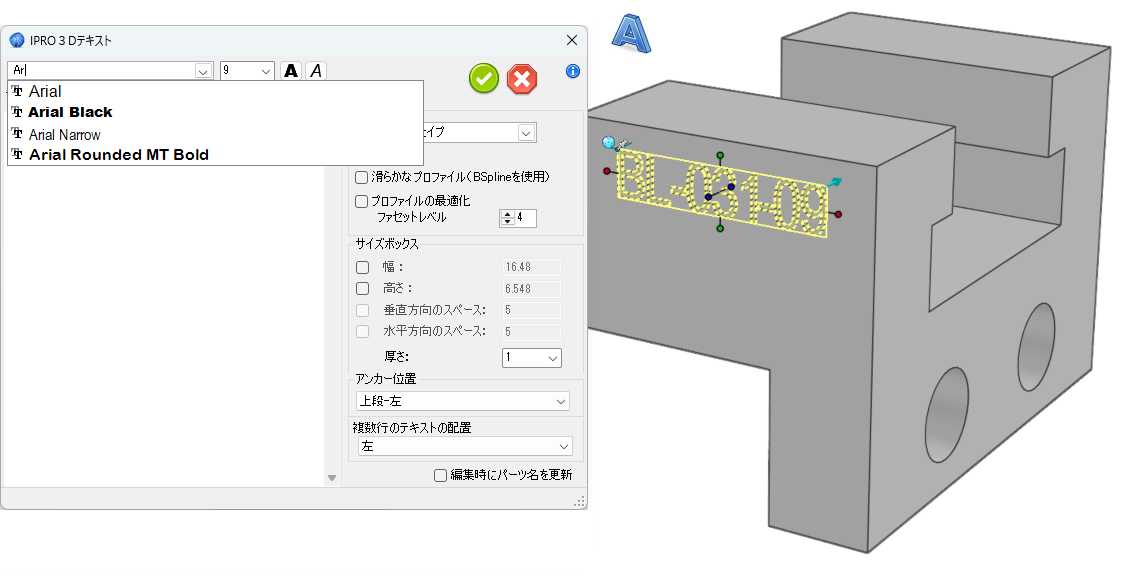This screenshot has height=576, width=1122.
Task: Cancel with the red X button
Action: pyautogui.click(x=522, y=78)
